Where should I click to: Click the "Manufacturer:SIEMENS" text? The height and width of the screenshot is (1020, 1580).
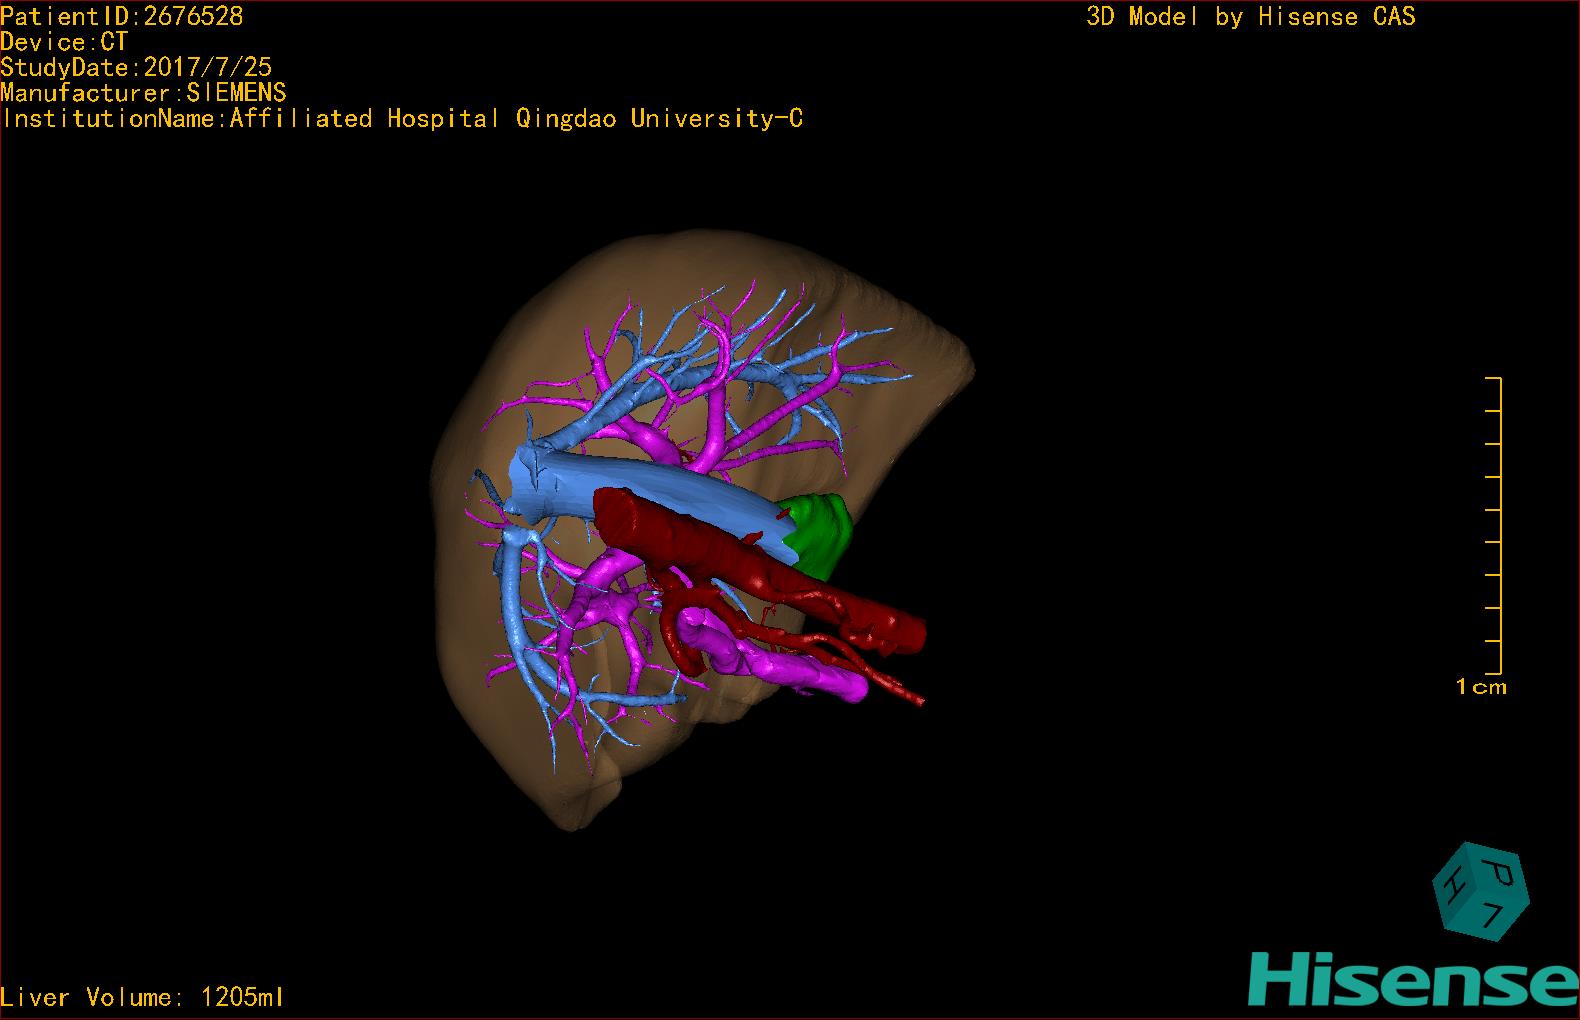pyautogui.click(x=144, y=93)
